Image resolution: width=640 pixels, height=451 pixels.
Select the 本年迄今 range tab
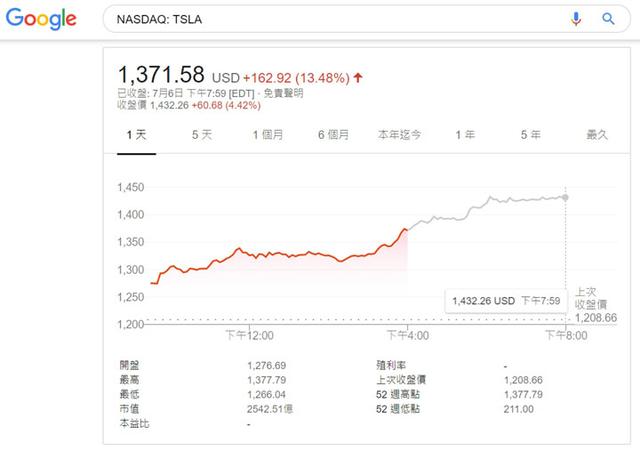(399, 134)
